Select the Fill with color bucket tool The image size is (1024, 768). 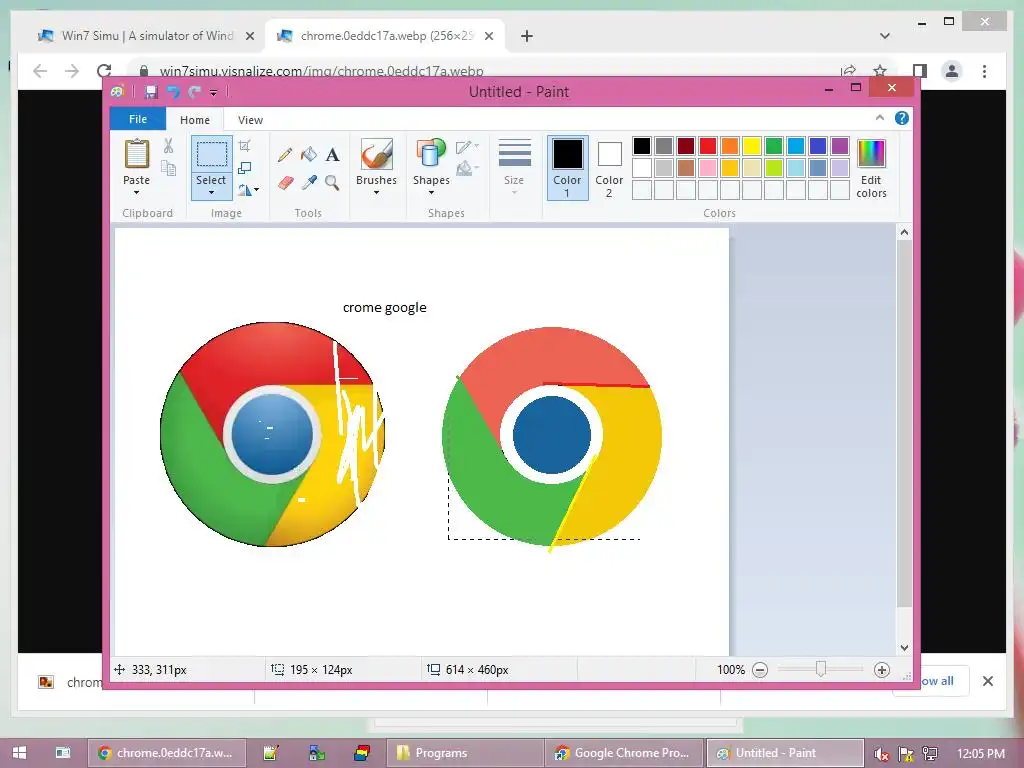pos(309,155)
